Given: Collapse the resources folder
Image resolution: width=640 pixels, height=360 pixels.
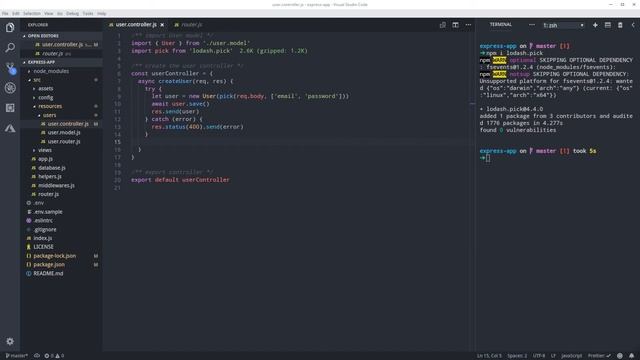Looking at the screenshot, I should tap(50, 106).
